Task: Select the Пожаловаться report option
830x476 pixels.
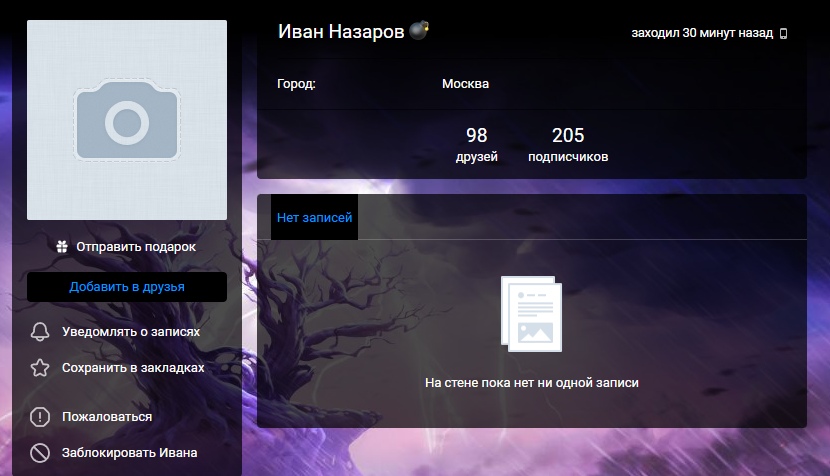Action: [107, 417]
